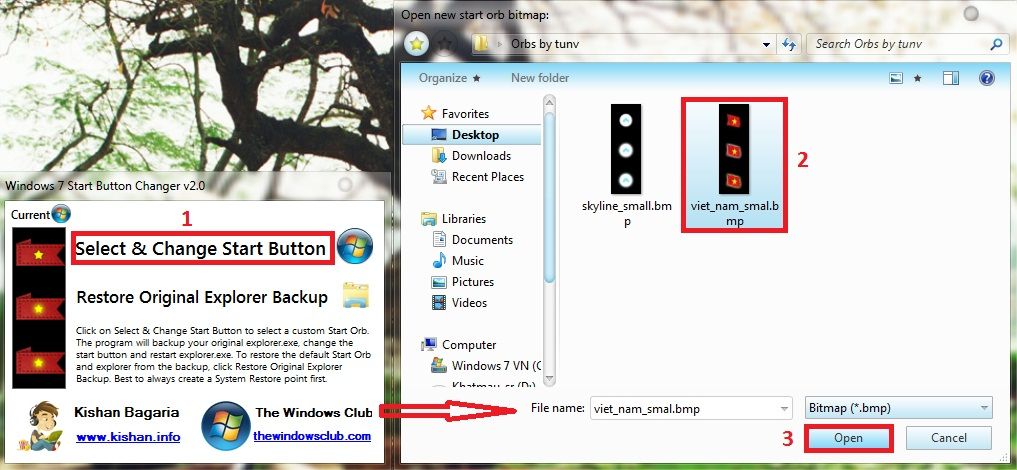Select Libraries in the navigation pane

[464, 218]
